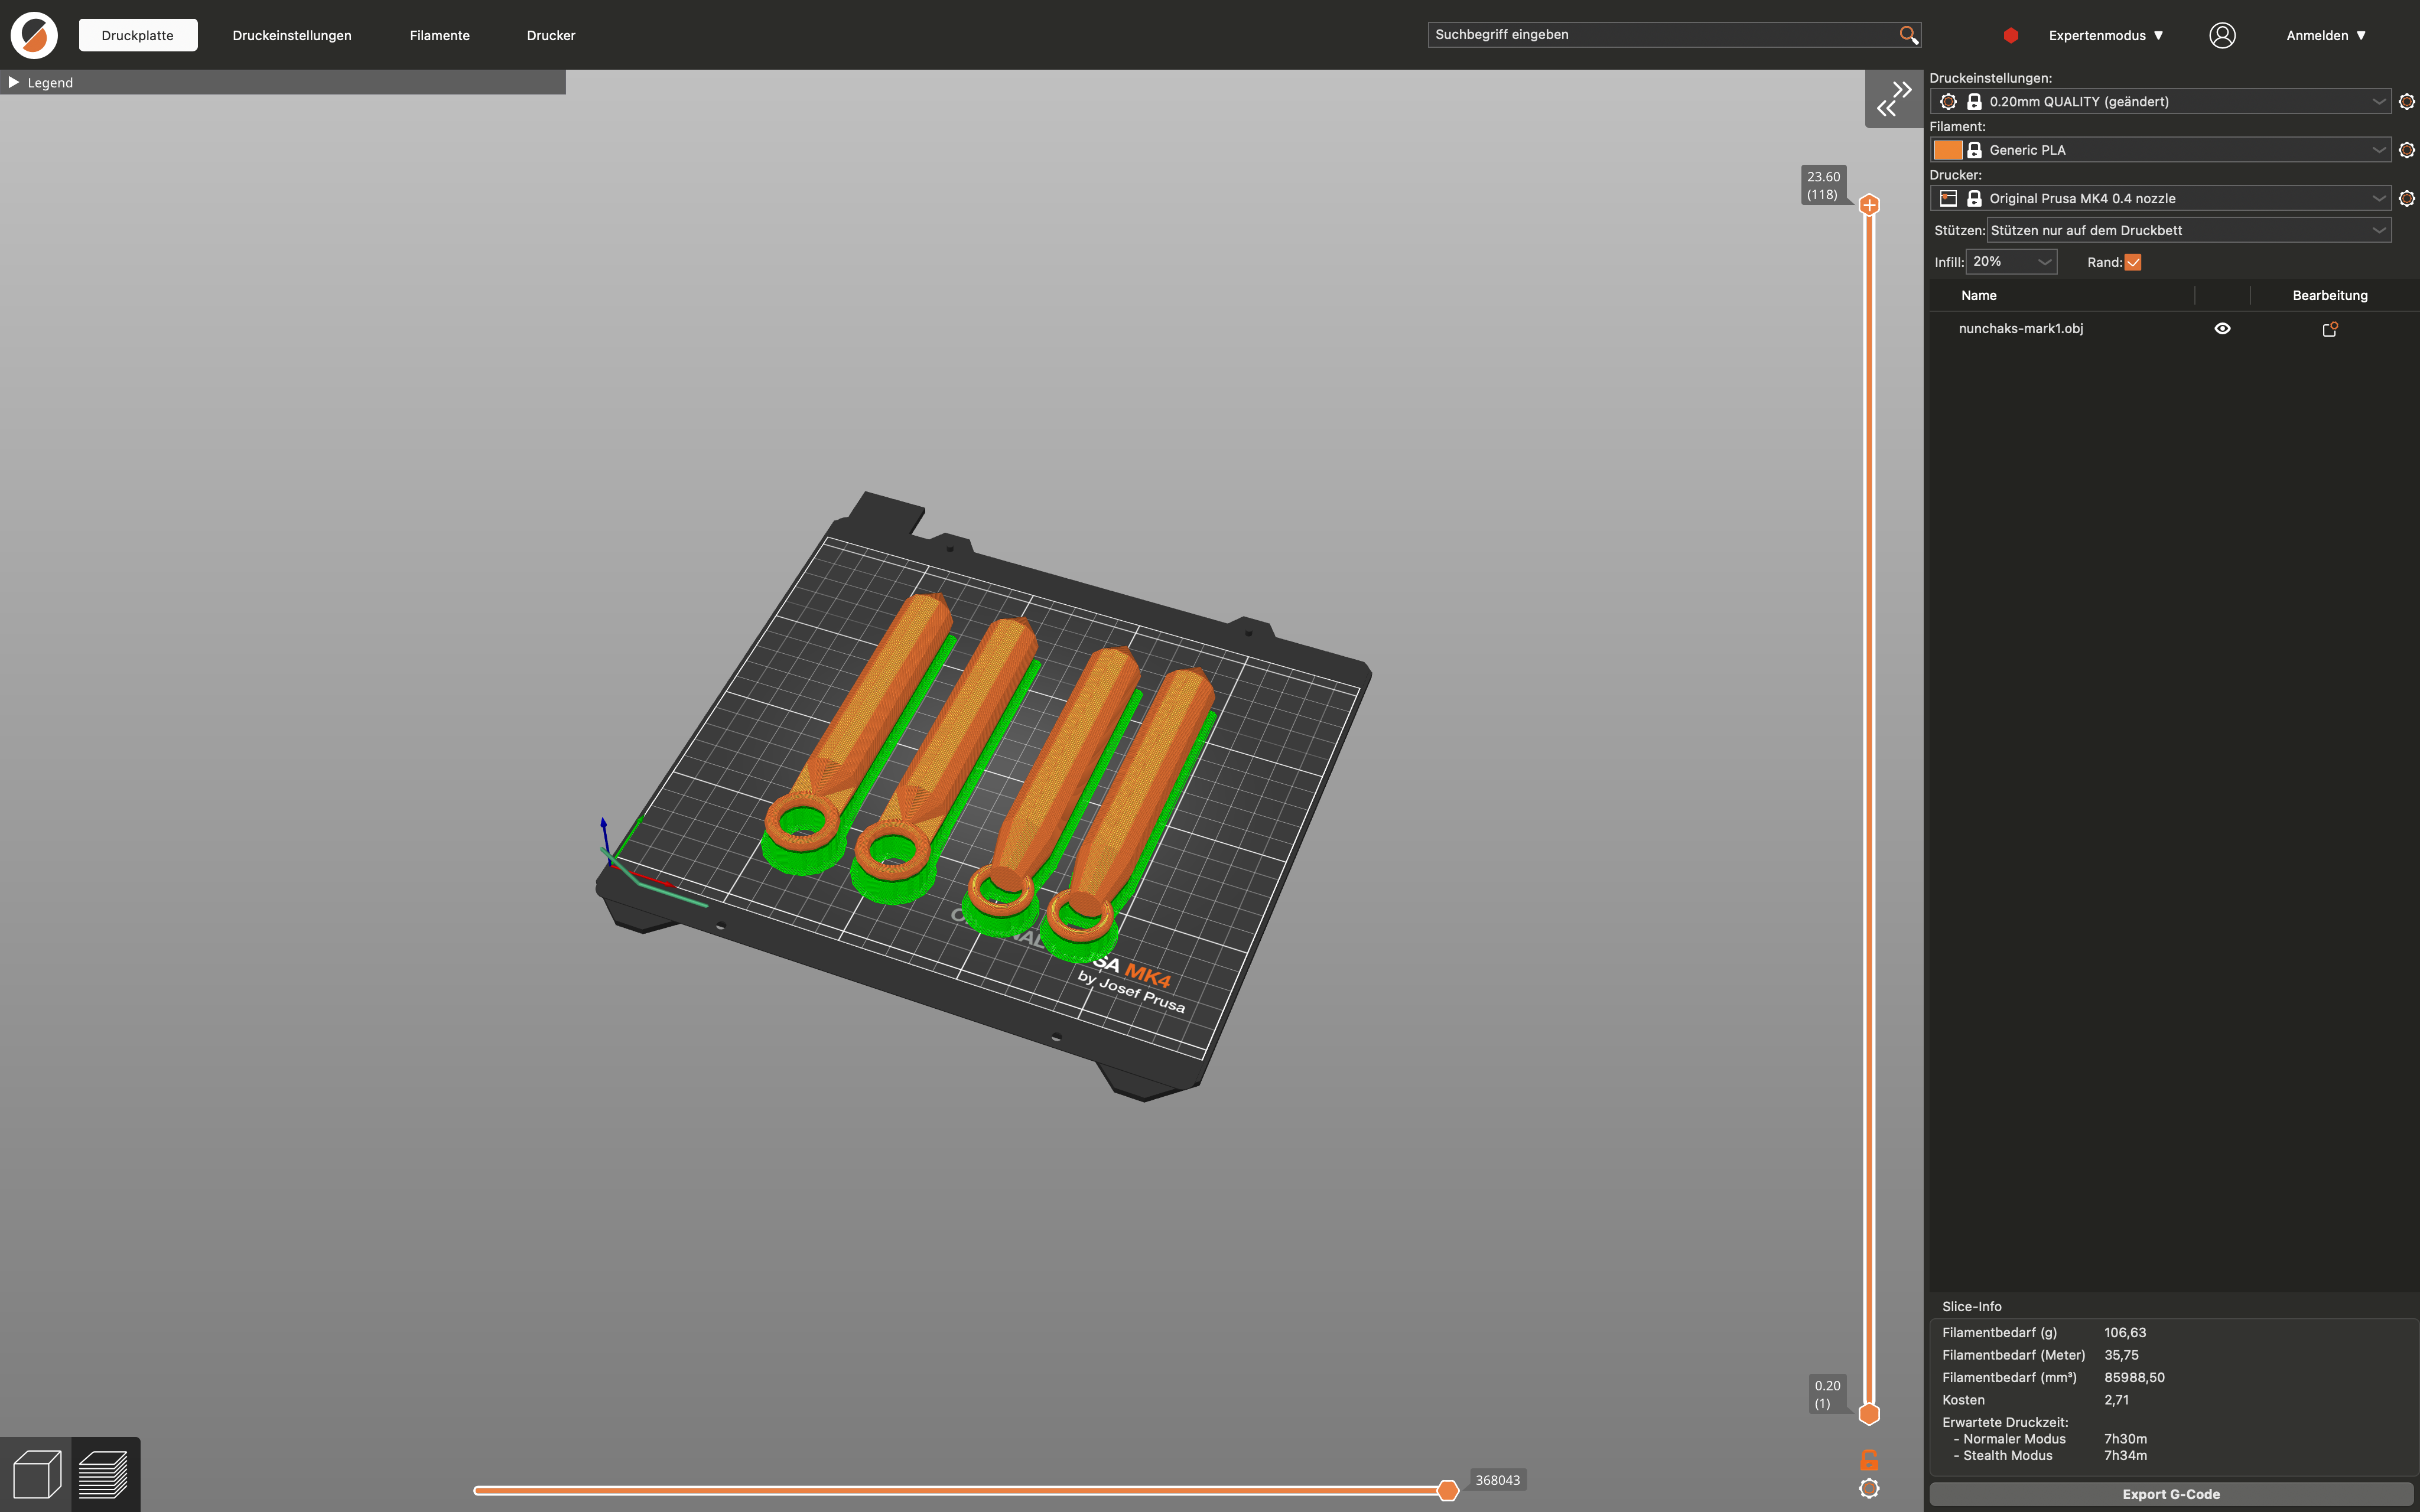Open the Expertenmodus mode dropdown
The width and height of the screenshot is (2420, 1512).
2106,35
